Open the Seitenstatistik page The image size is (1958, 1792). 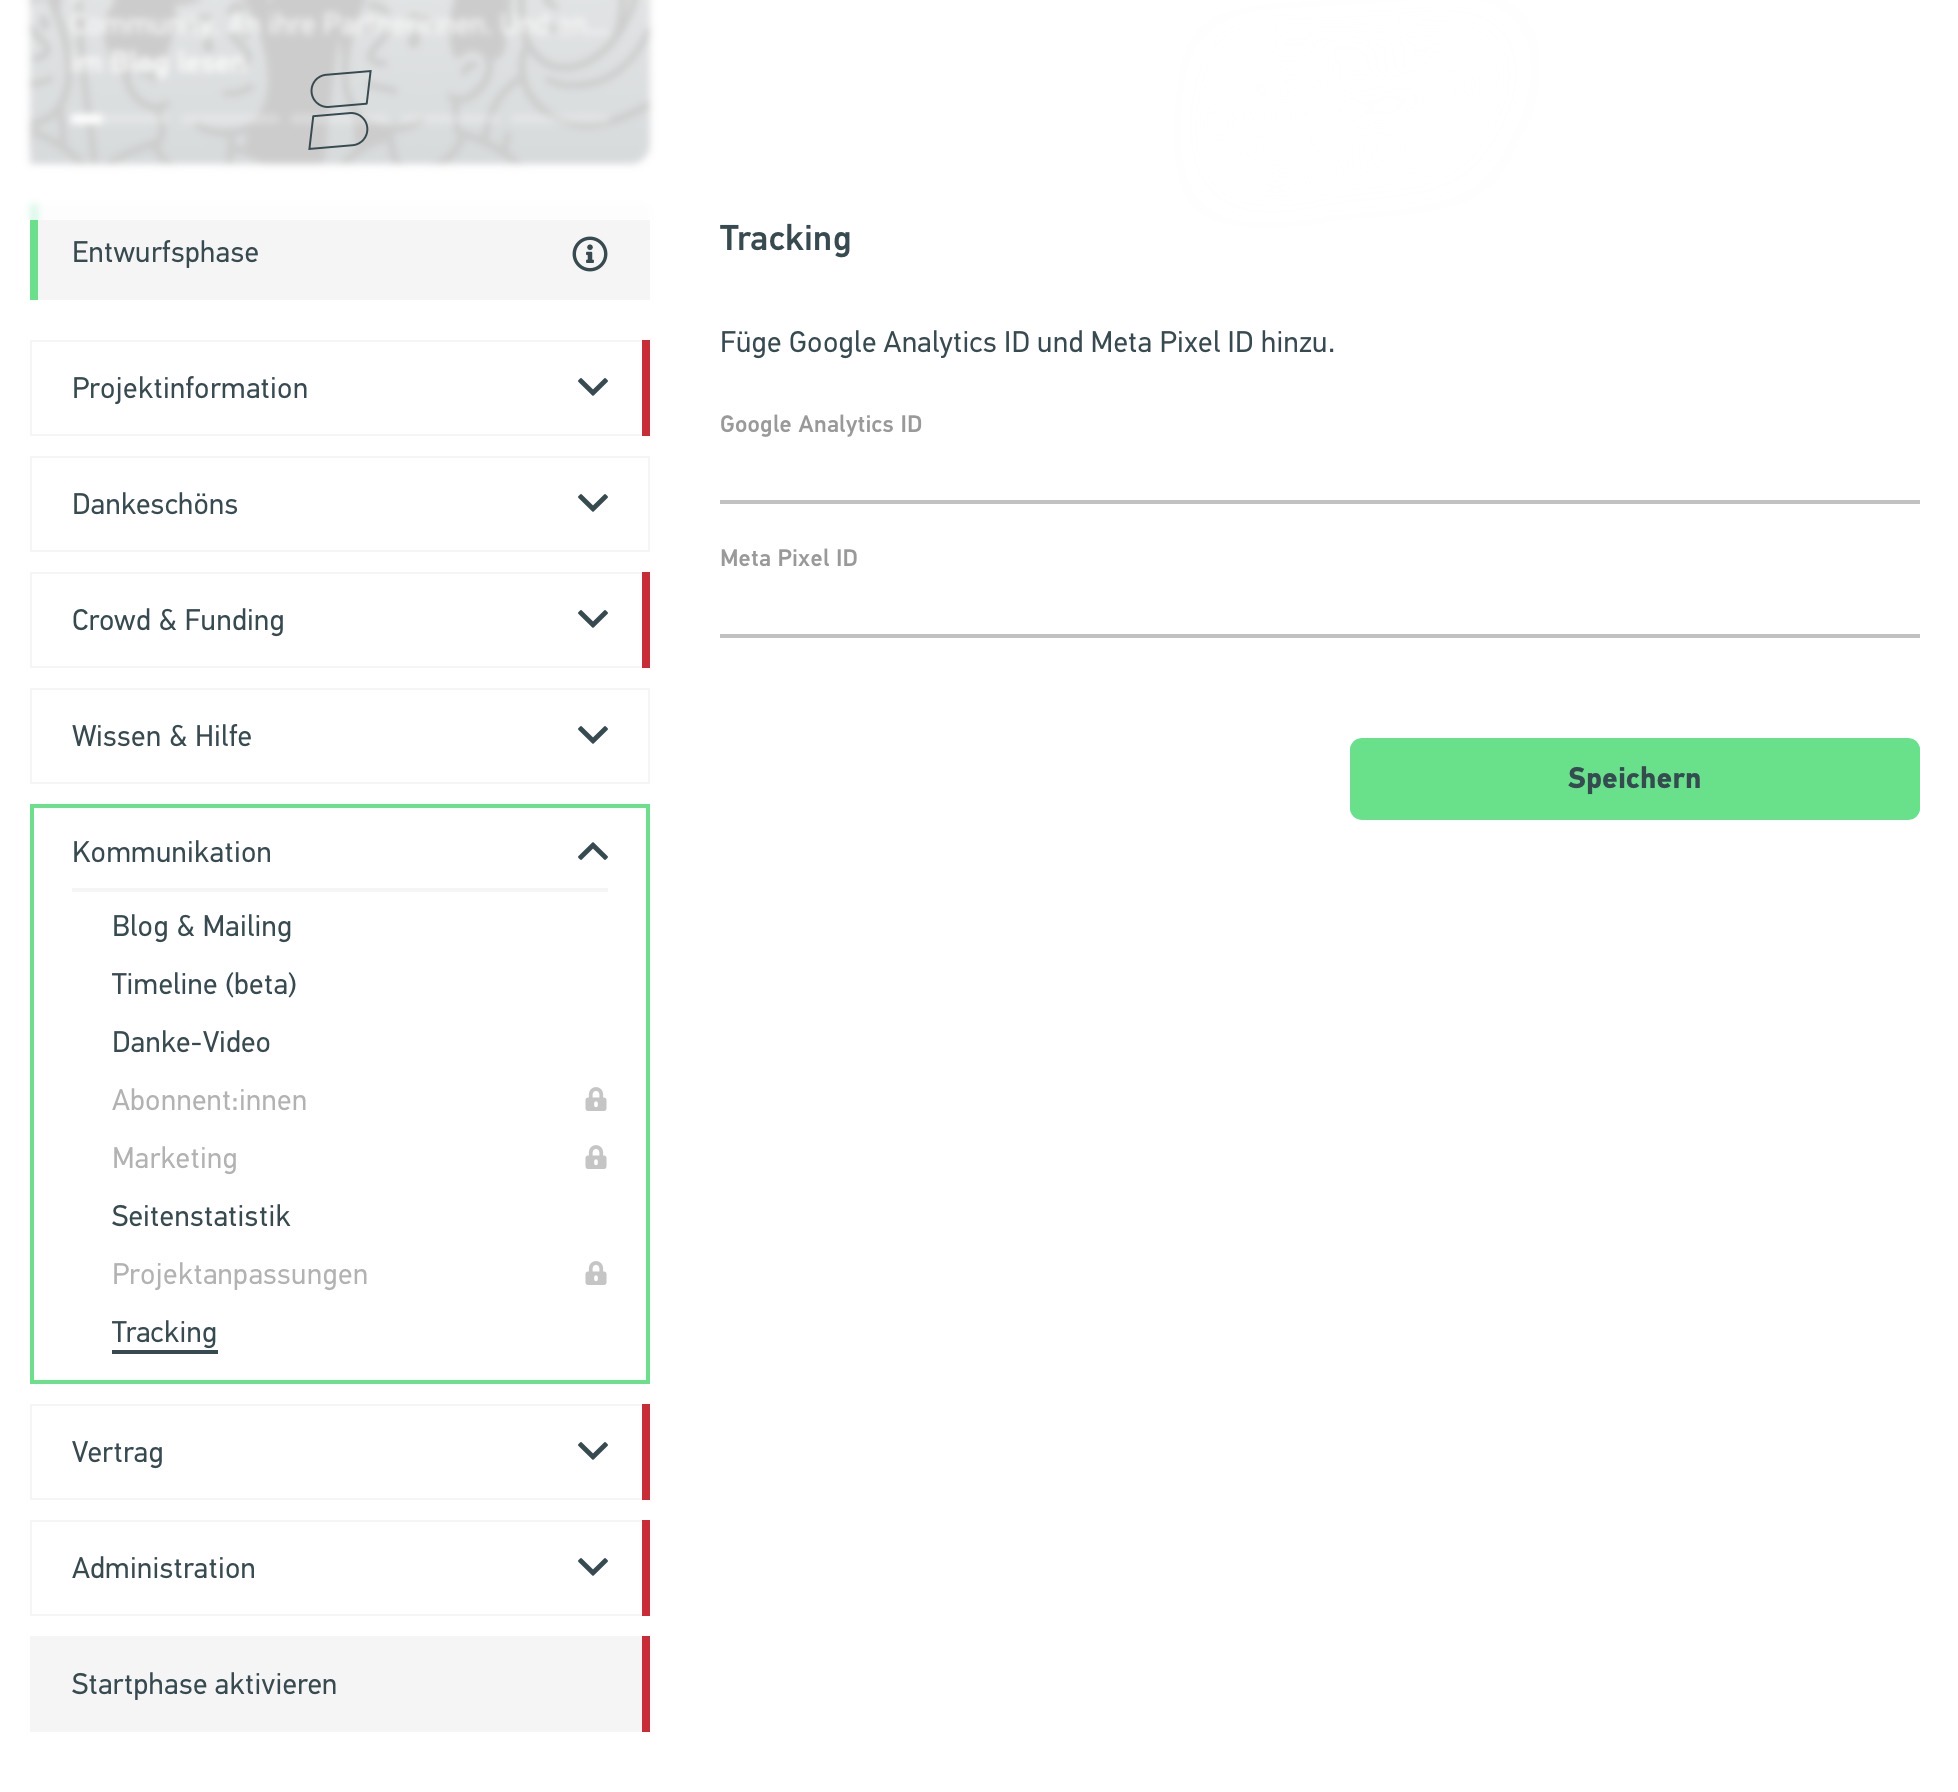pyautogui.click(x=201, y=1215)
